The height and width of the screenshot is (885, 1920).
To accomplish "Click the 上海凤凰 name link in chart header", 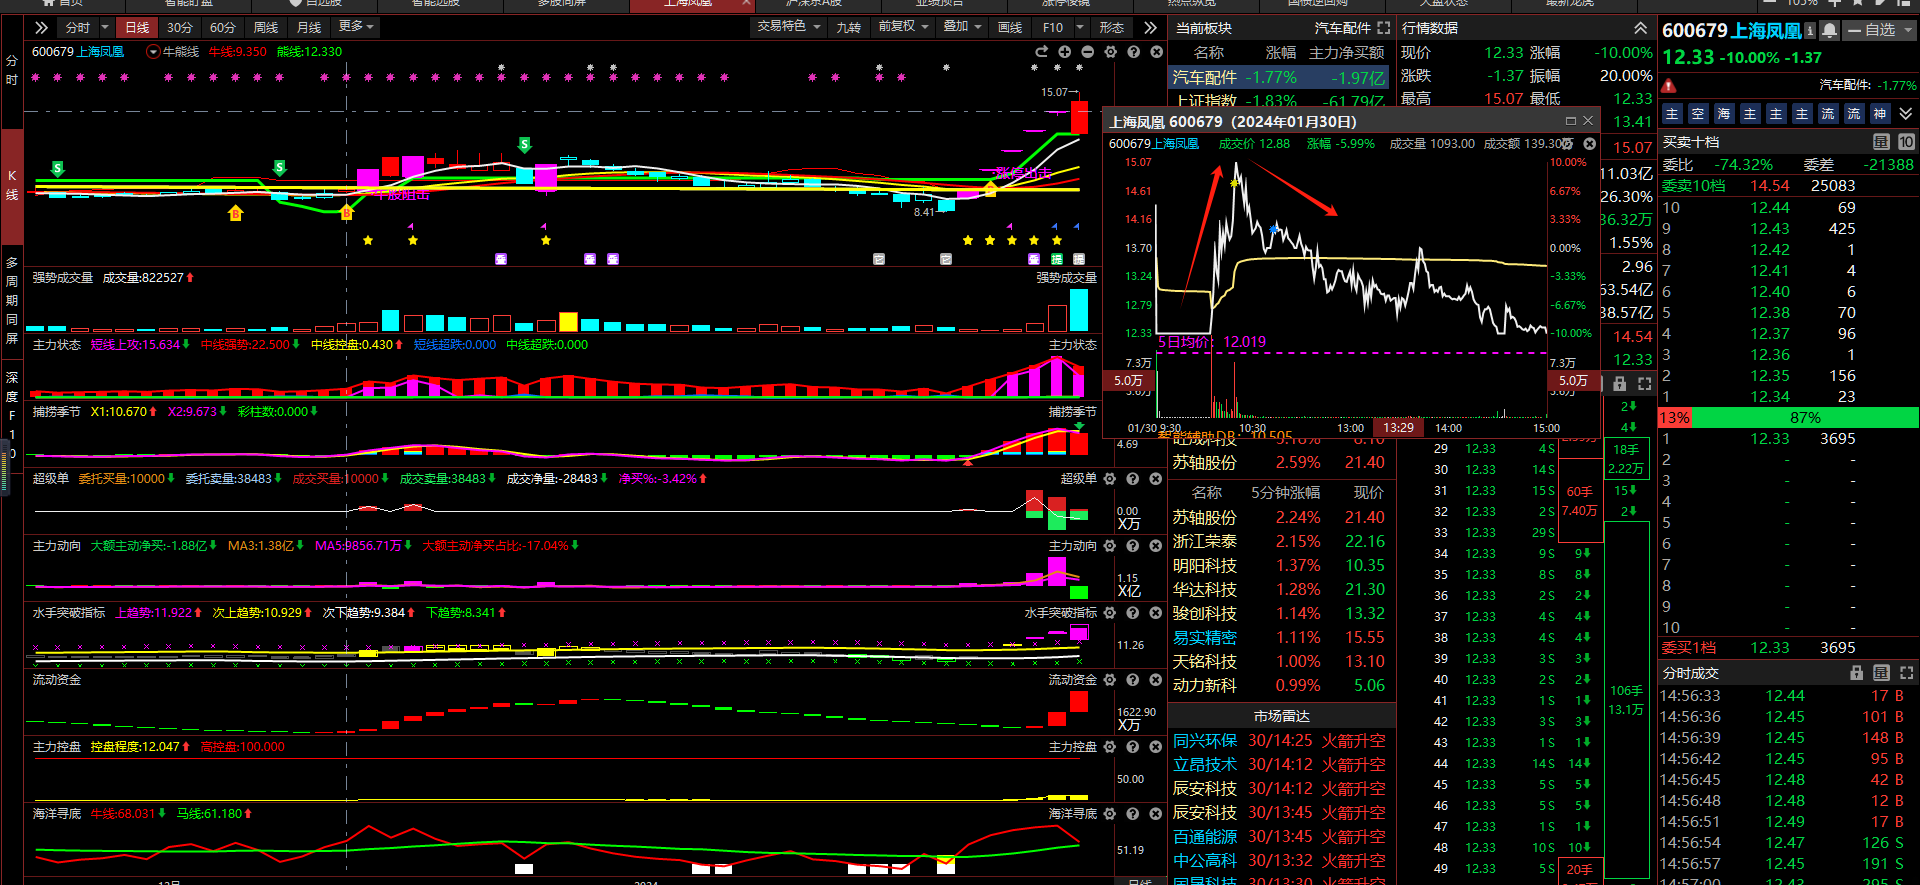I will coord(99,52).
